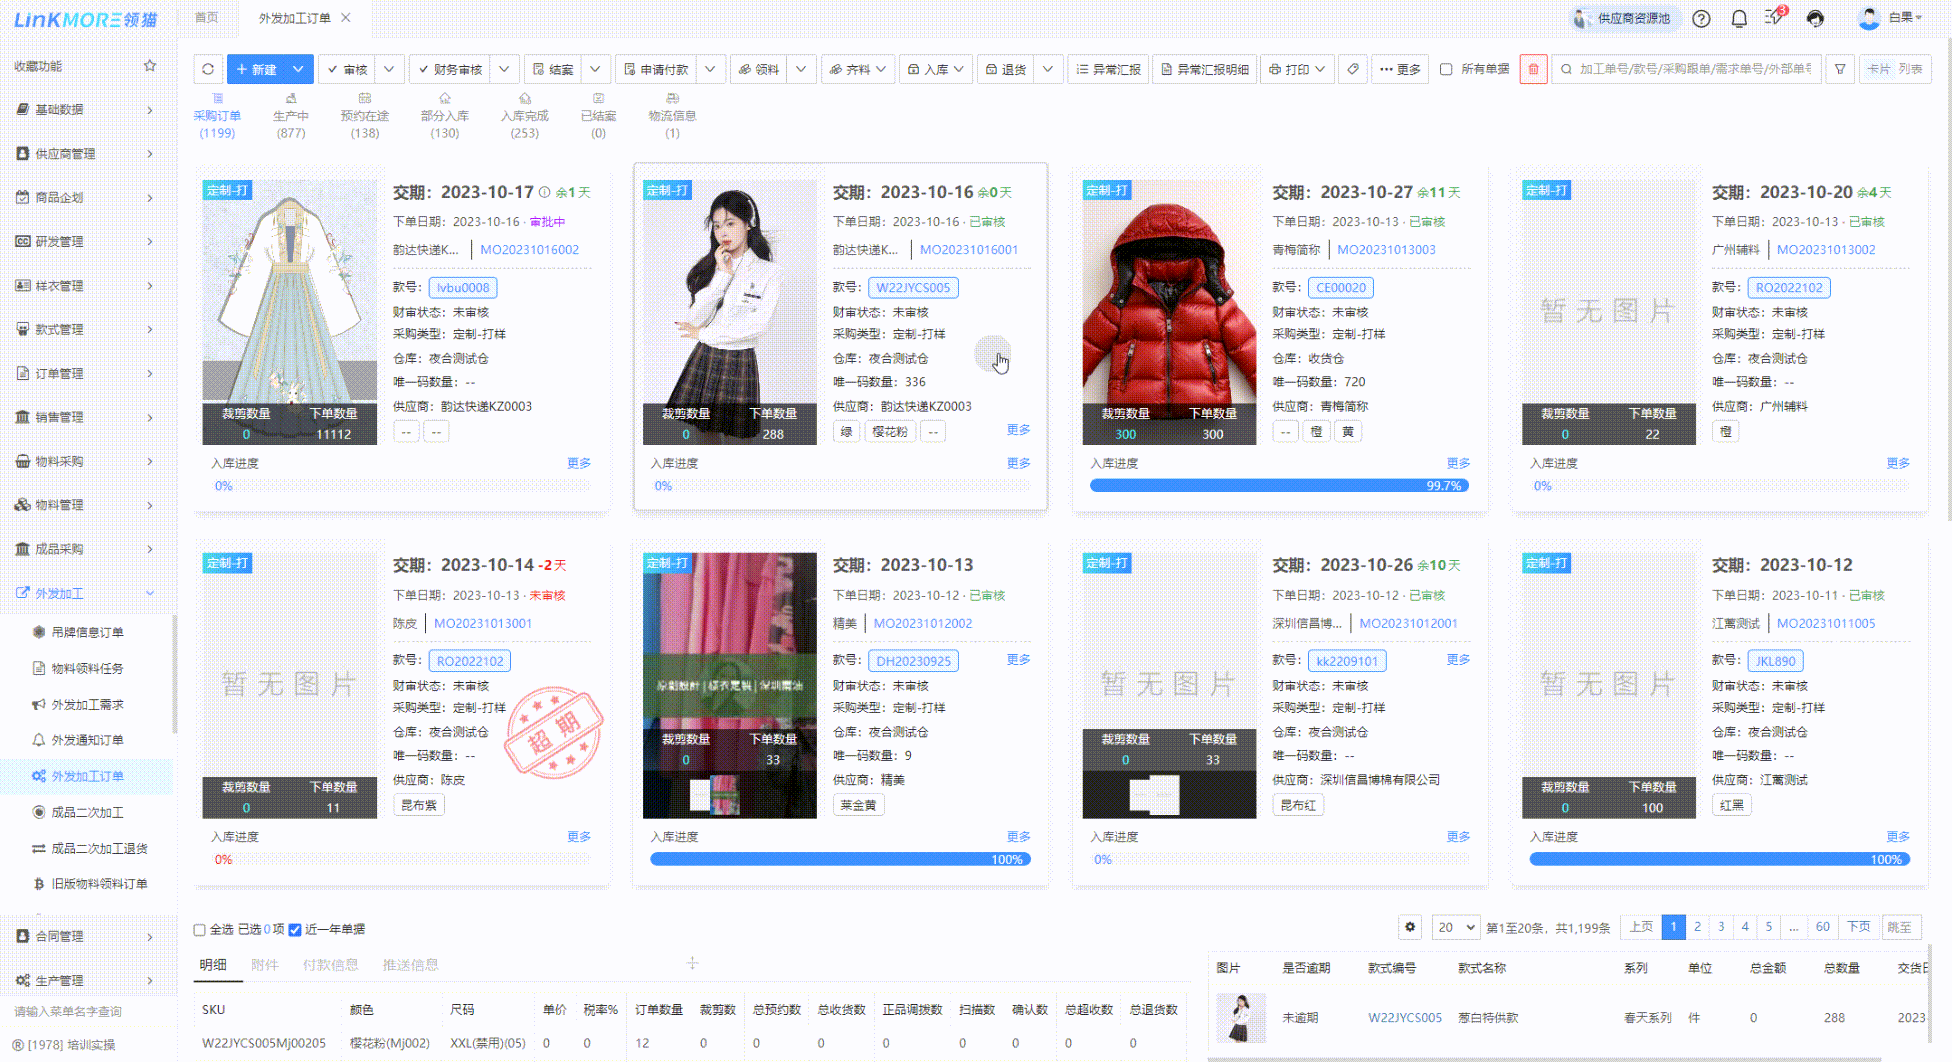Expand 供应商管理 sidebar menu
Image resolution: width=1952 pixels, height=1062 pixels.
click(x=86, y=153)
